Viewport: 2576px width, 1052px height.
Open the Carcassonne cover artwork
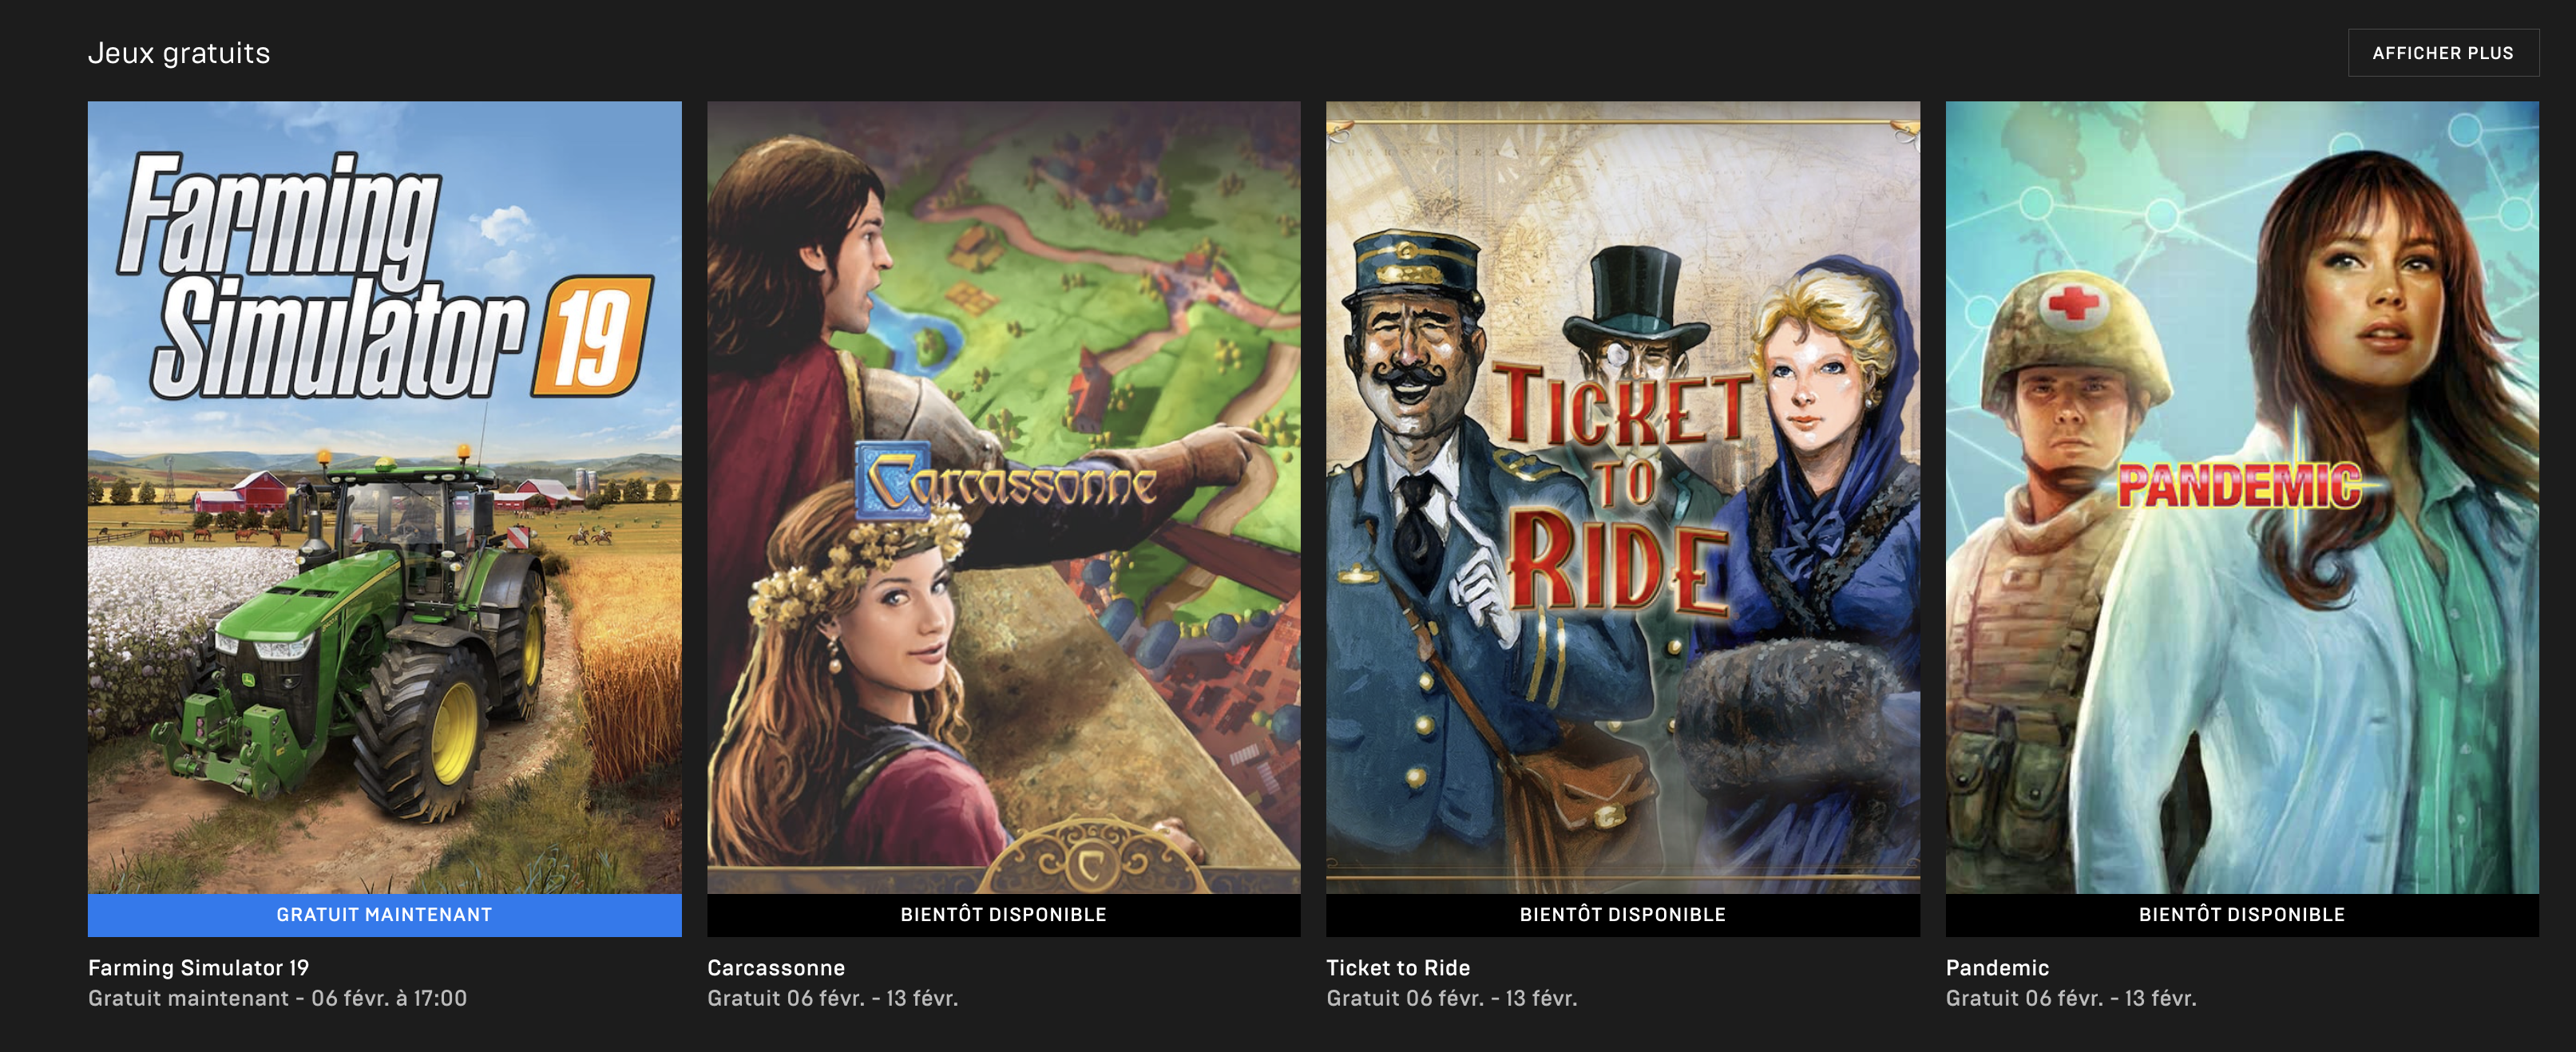pos(1003,497)
